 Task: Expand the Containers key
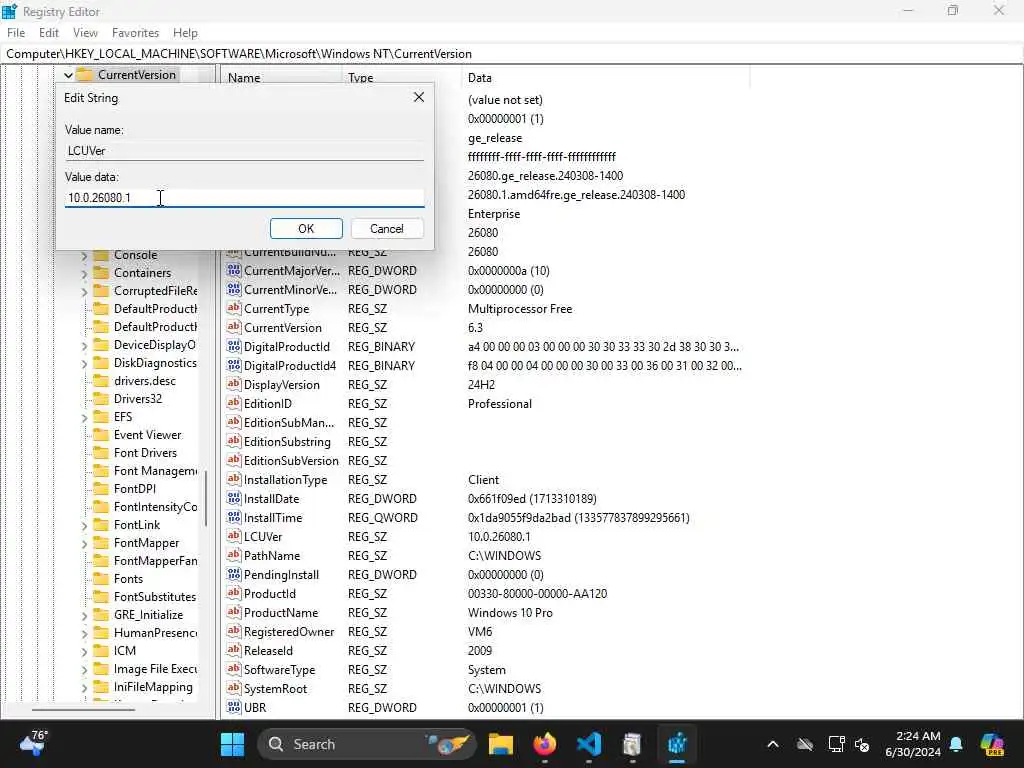click(84, 274)
